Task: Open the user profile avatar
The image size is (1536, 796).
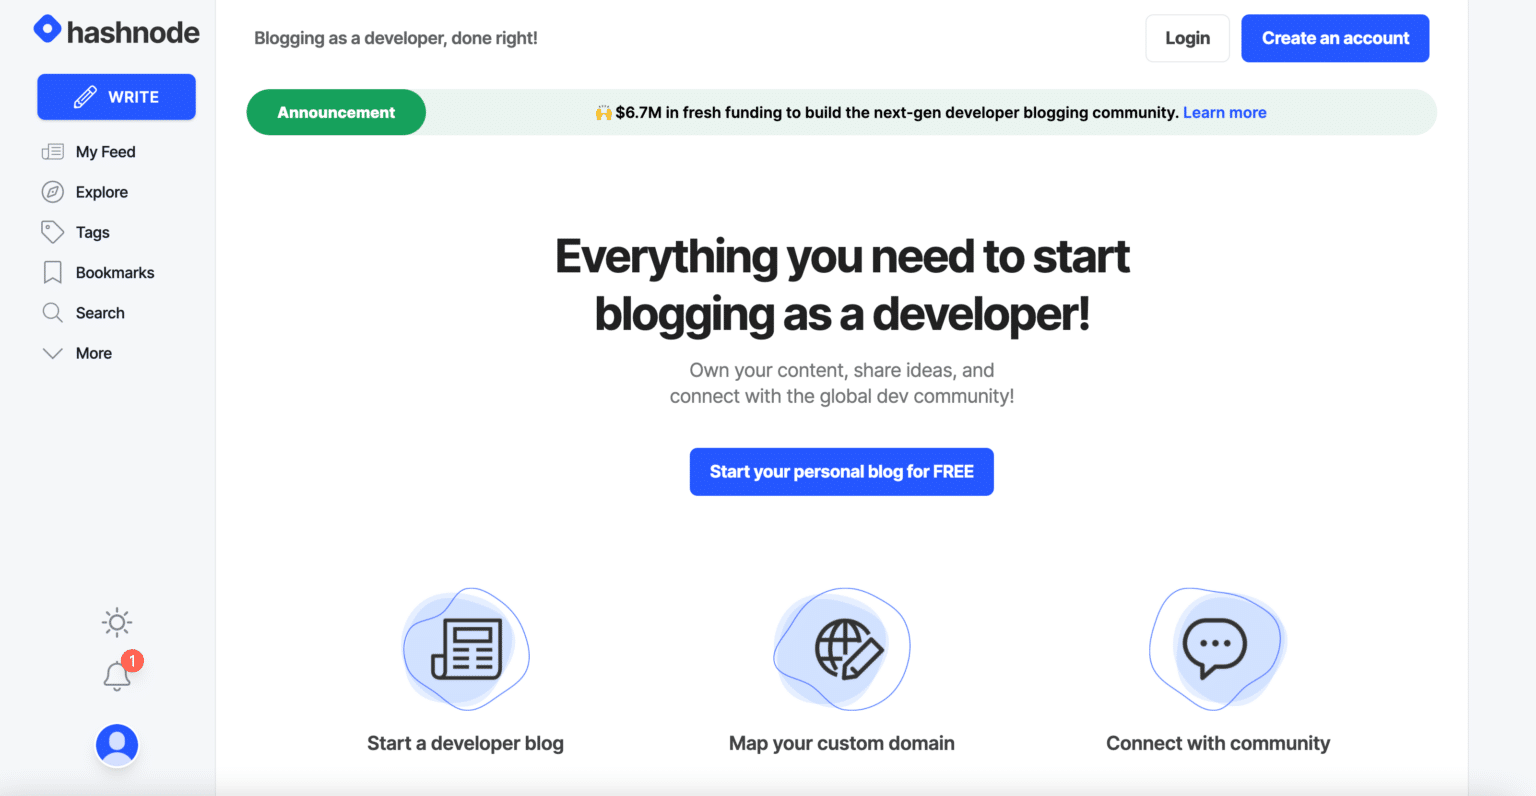Action: click(x=117, y=745)
